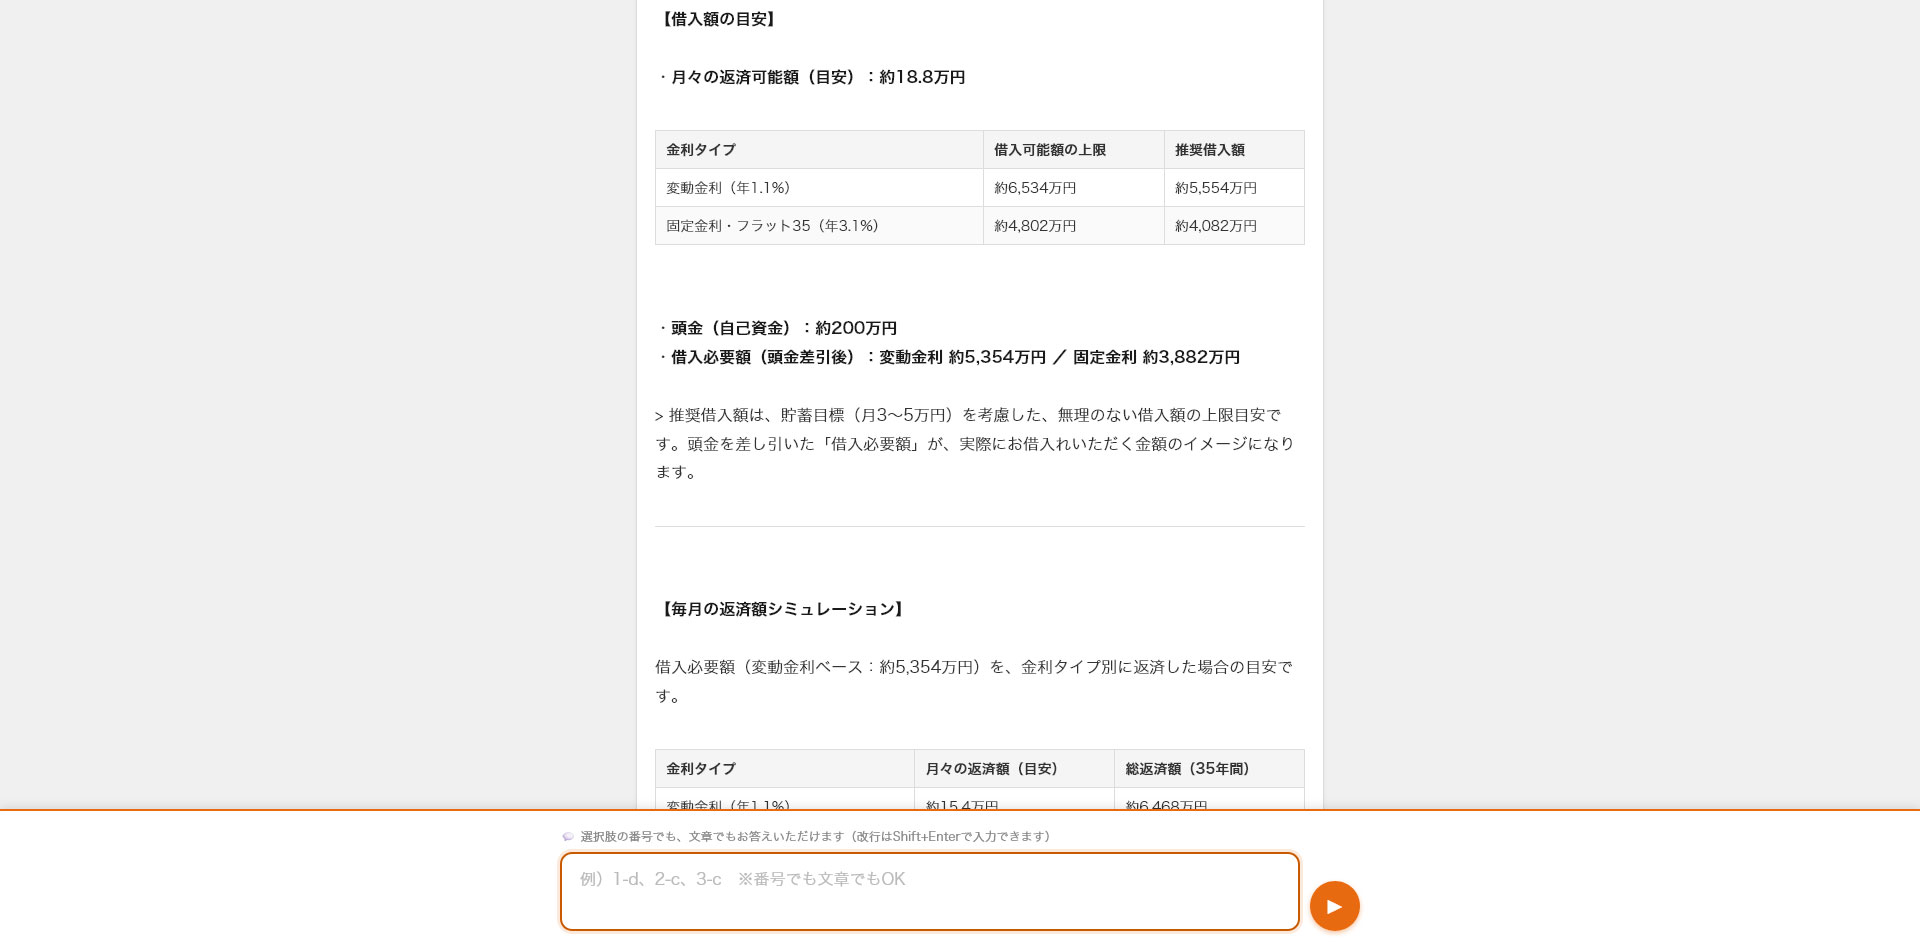Click the 総返済額（35年間） column header
1920x947 pixels.
1209,769
